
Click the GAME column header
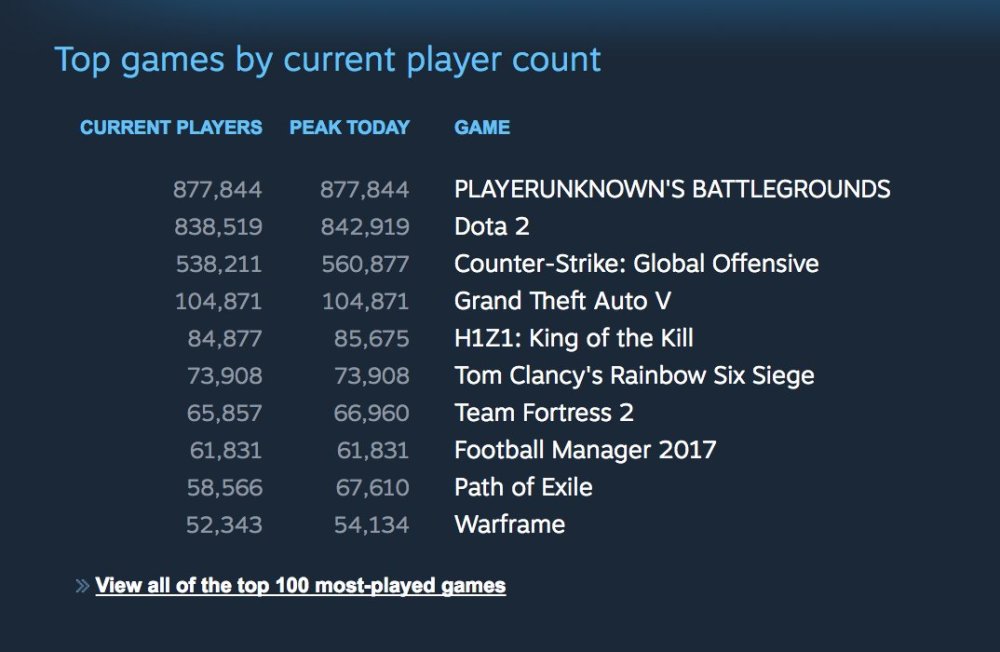tap(481, 127)
